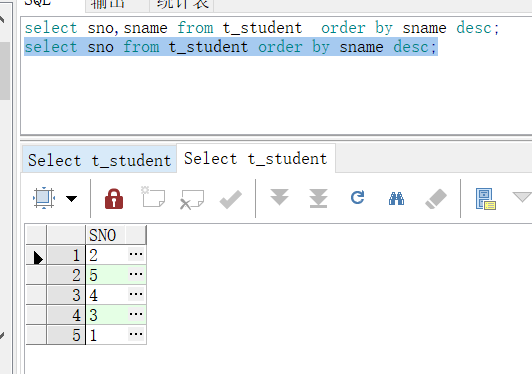
Task: Click the post changes checkmark icon
Action: coord(231,199)
